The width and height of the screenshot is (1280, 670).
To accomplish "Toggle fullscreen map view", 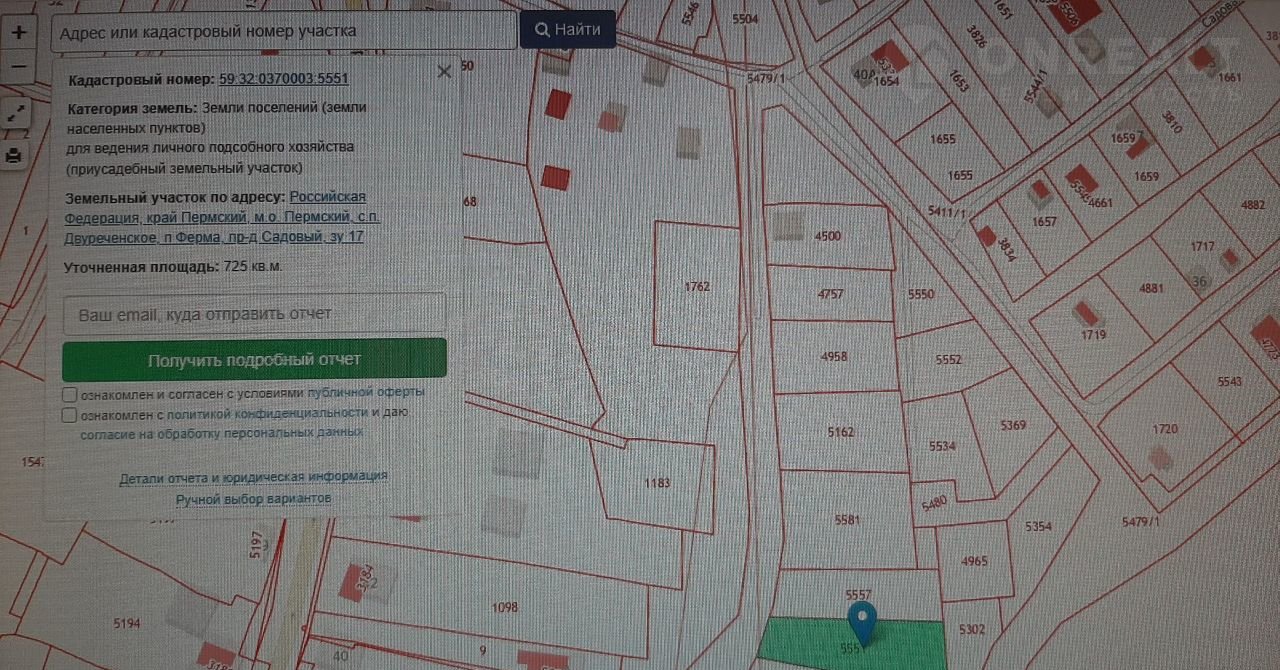I will pyautogui.click(x=16, y=112).
